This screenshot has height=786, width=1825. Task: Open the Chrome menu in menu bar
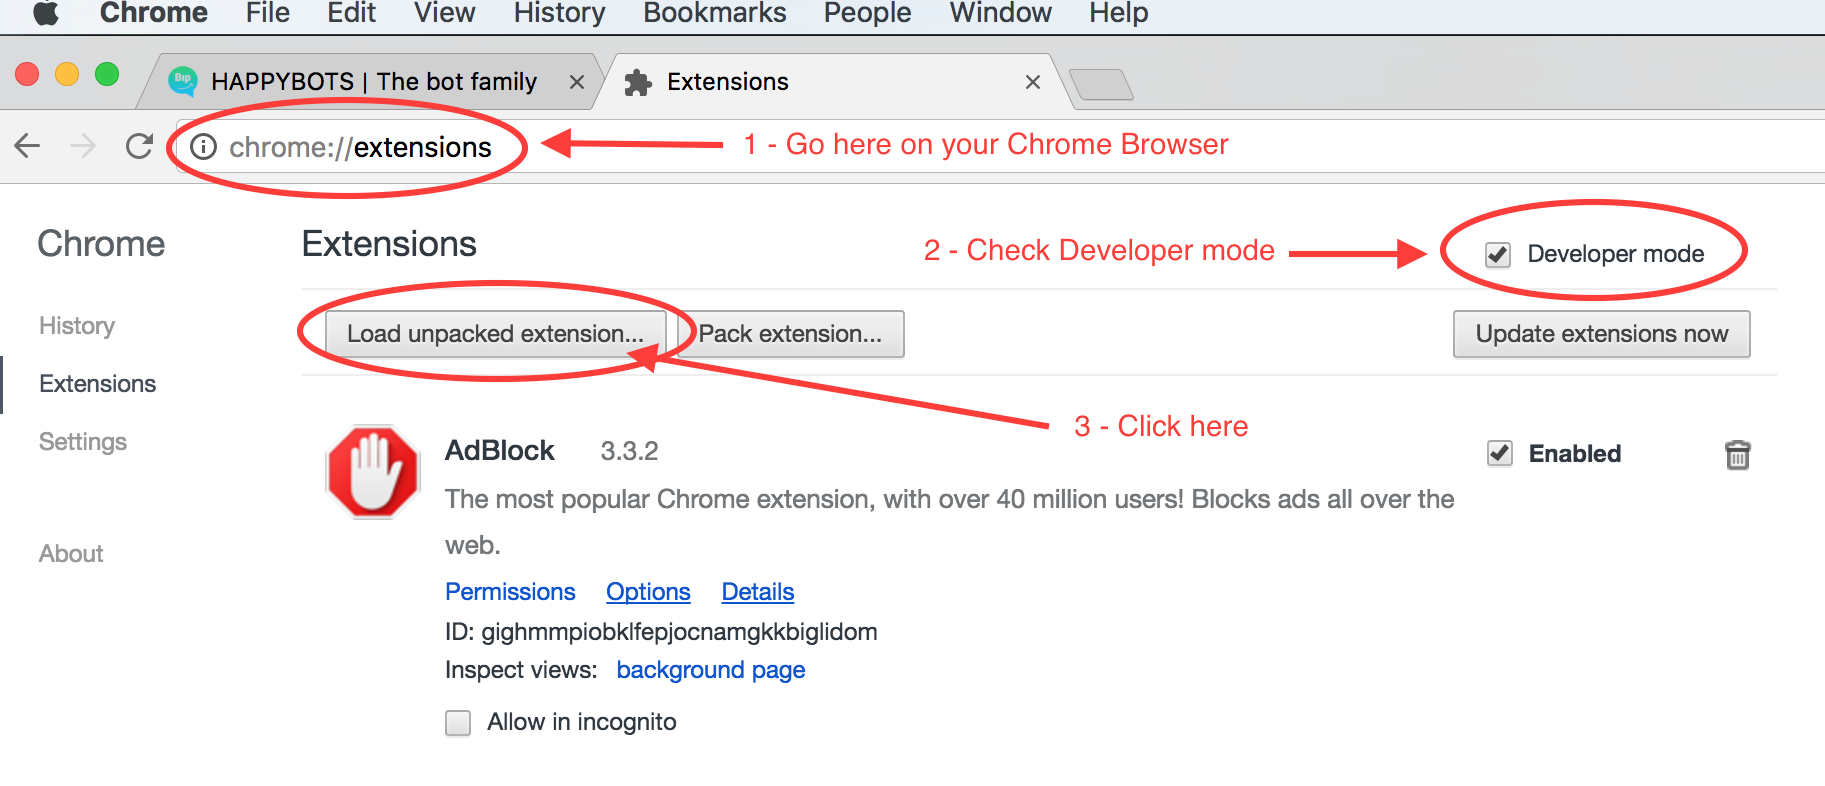[154, 13]
